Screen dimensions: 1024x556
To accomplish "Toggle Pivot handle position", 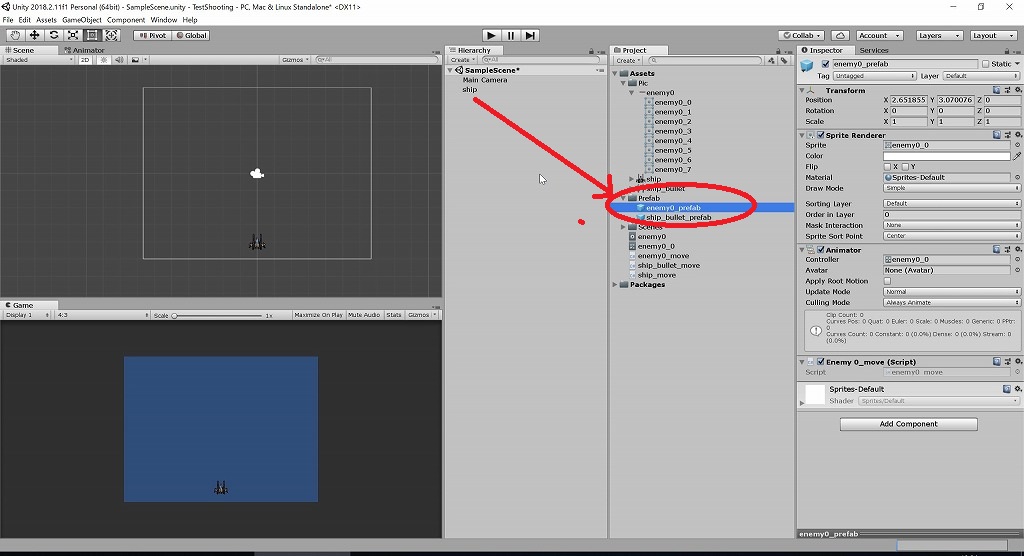I will (152, 35).
